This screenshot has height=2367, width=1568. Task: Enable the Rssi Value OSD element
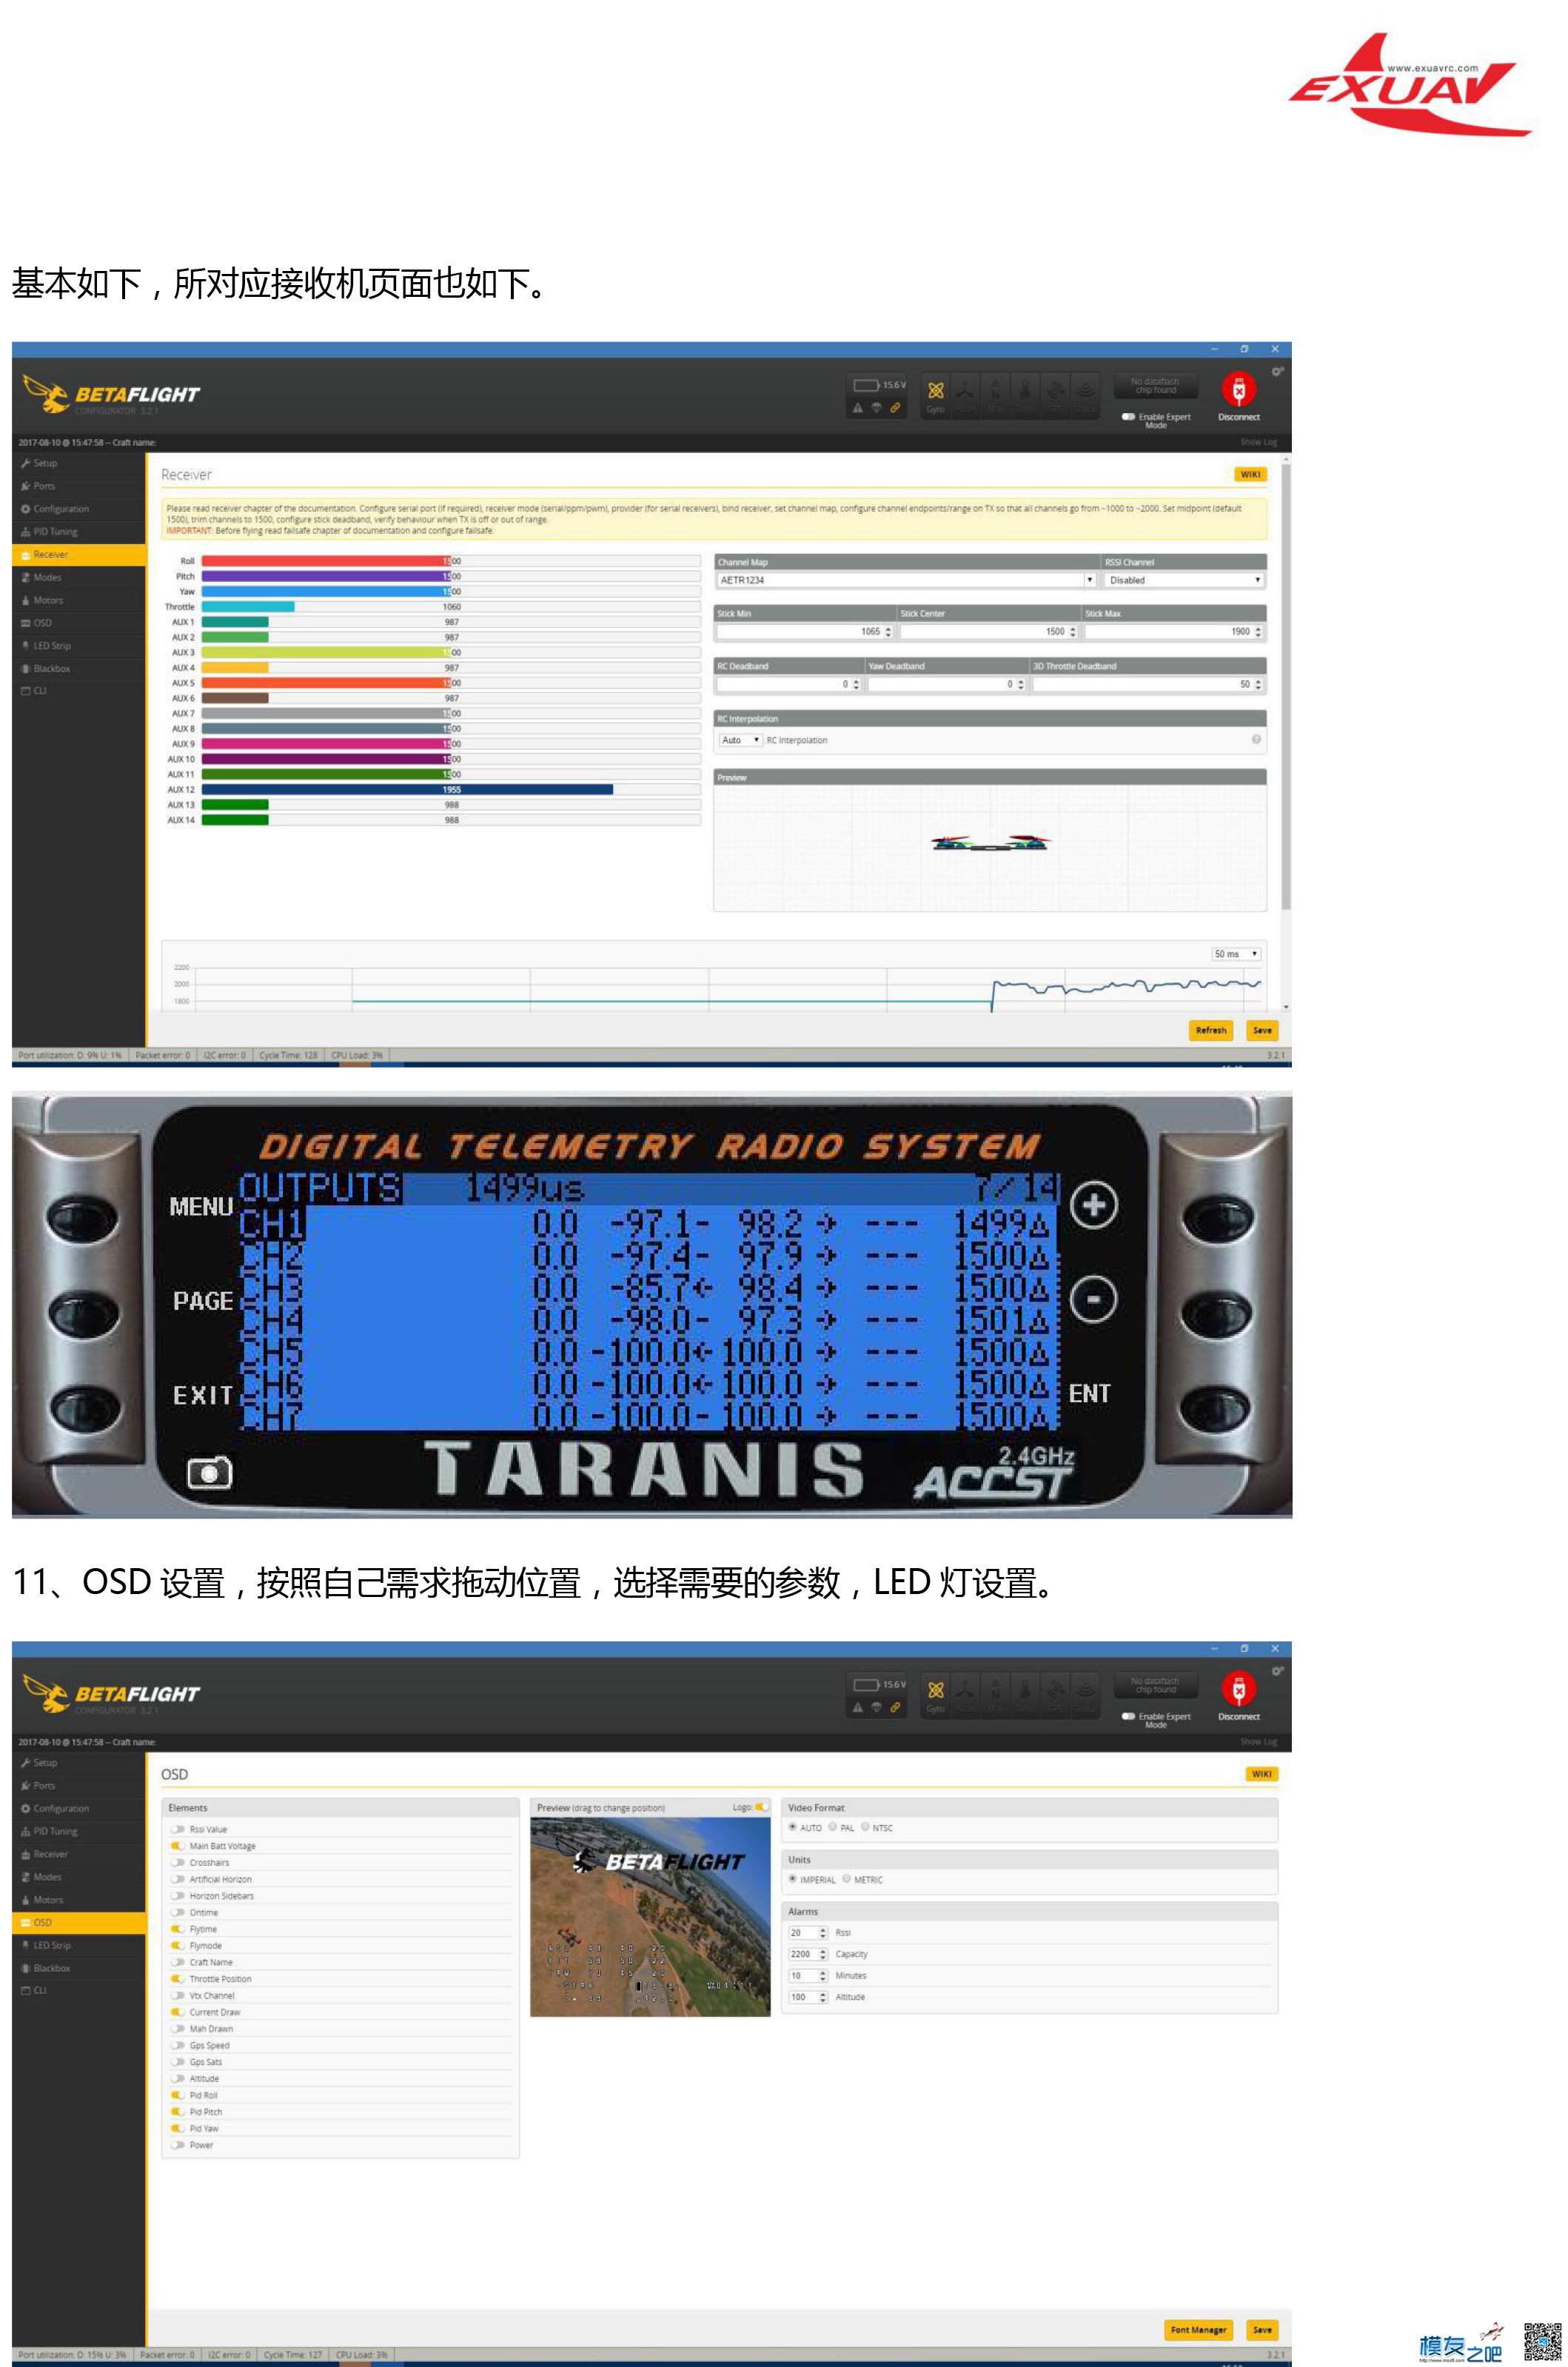[x=177, y=1829]
